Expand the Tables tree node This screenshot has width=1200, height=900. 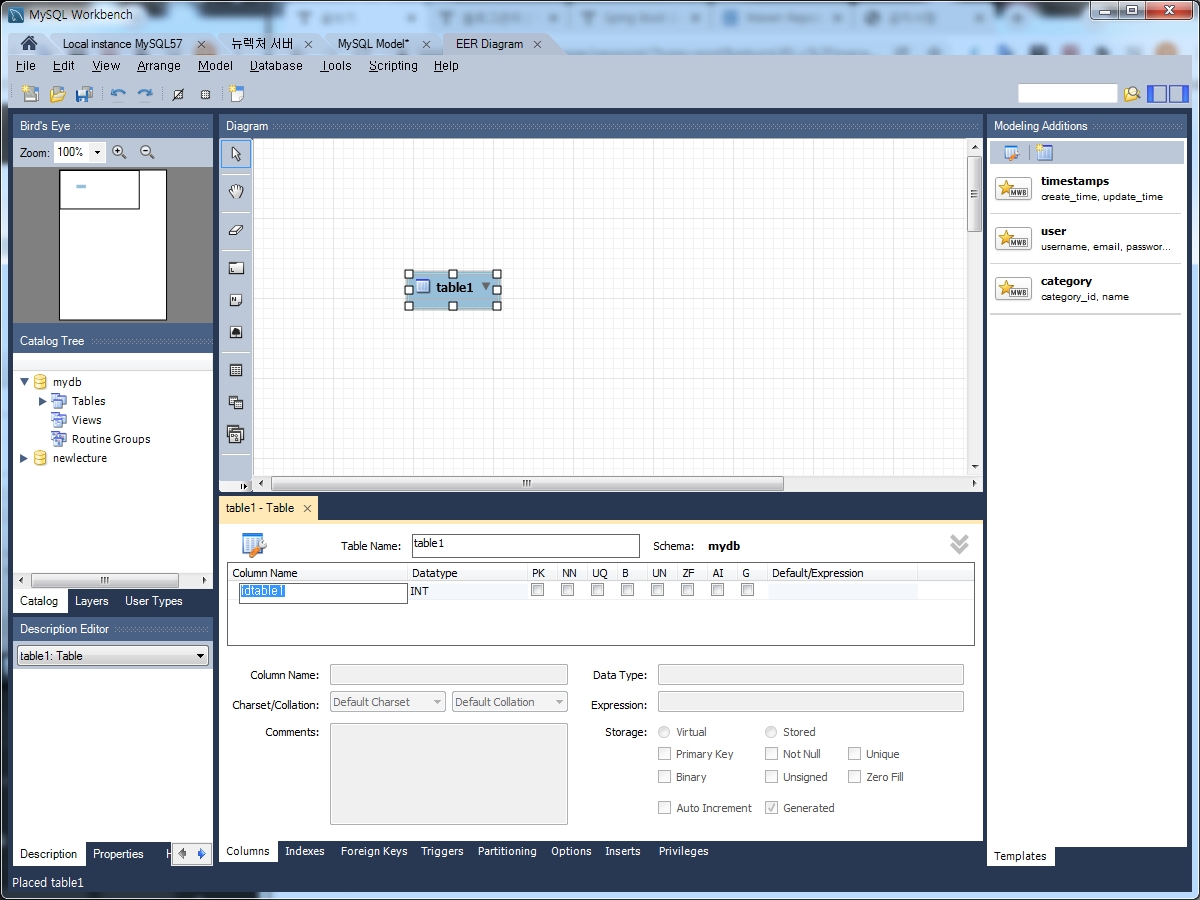pos(43,401)
